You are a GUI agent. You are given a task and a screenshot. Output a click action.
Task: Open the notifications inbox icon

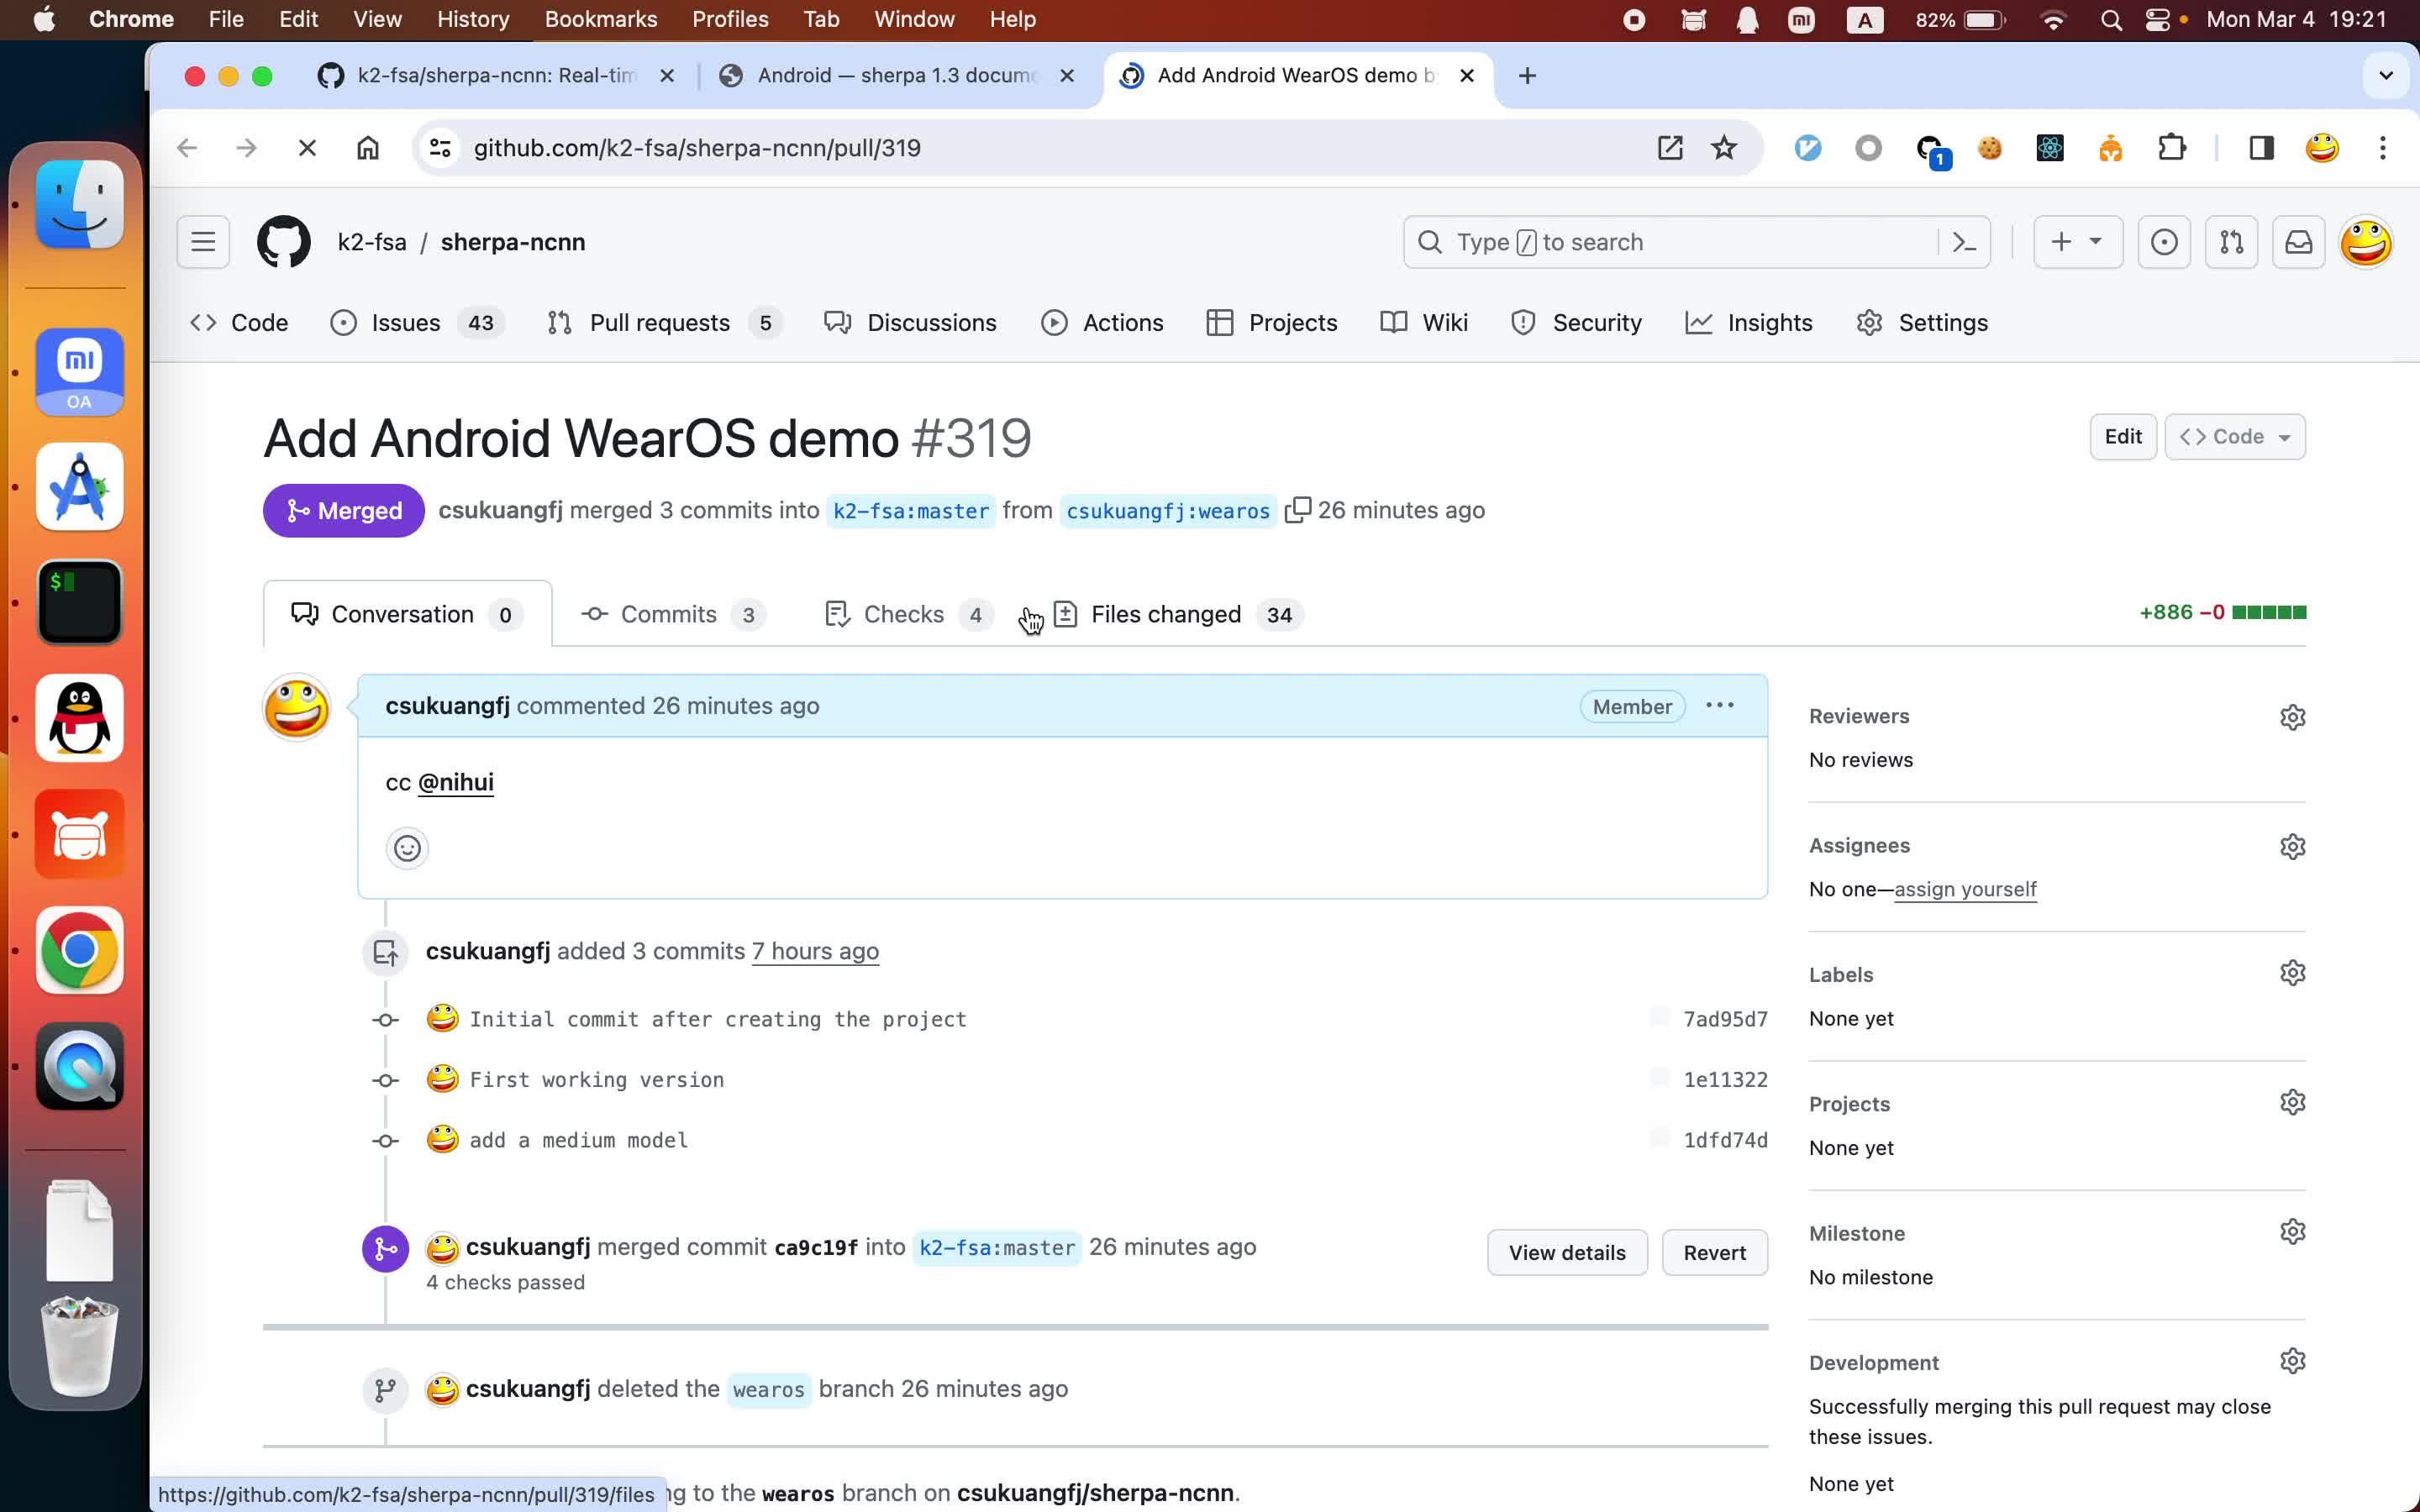click(2298, 242)
